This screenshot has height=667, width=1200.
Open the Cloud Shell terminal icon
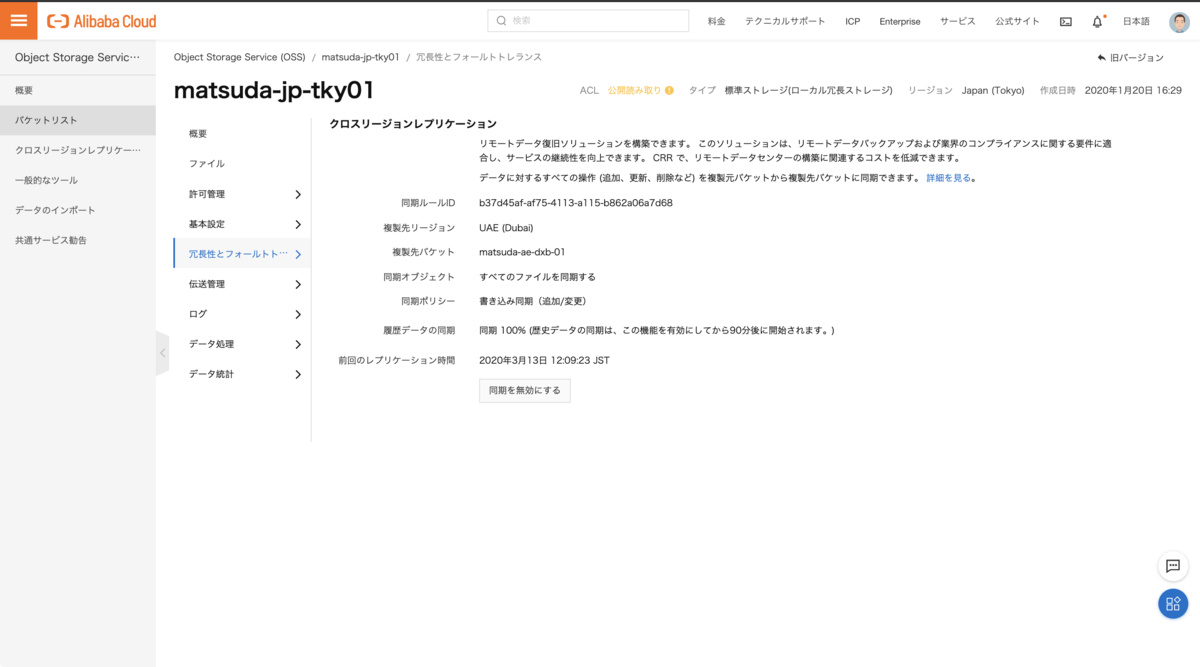point(1066,21)
